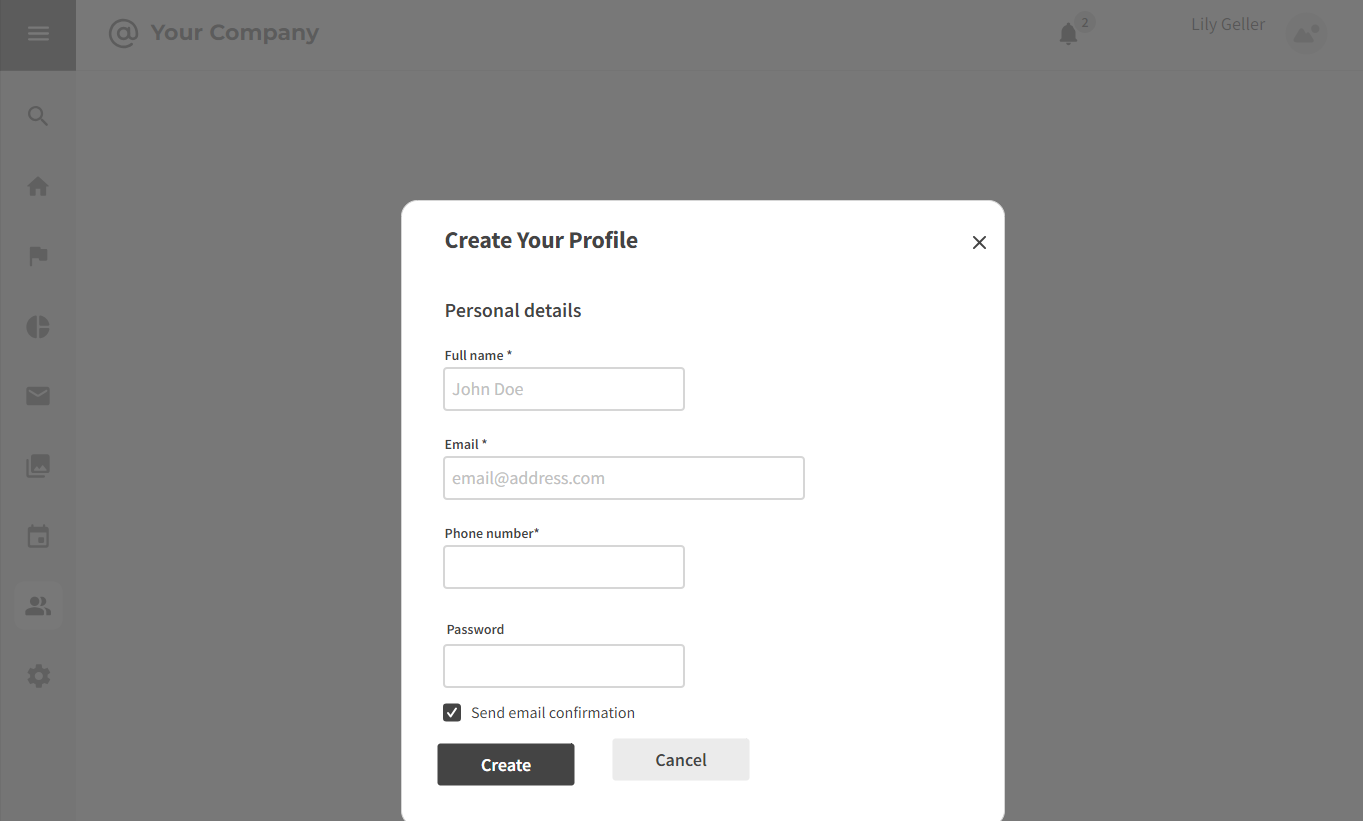Click the highlighted people icon
Viewport: 1363px width, 821px height.
tap(38, 605)
